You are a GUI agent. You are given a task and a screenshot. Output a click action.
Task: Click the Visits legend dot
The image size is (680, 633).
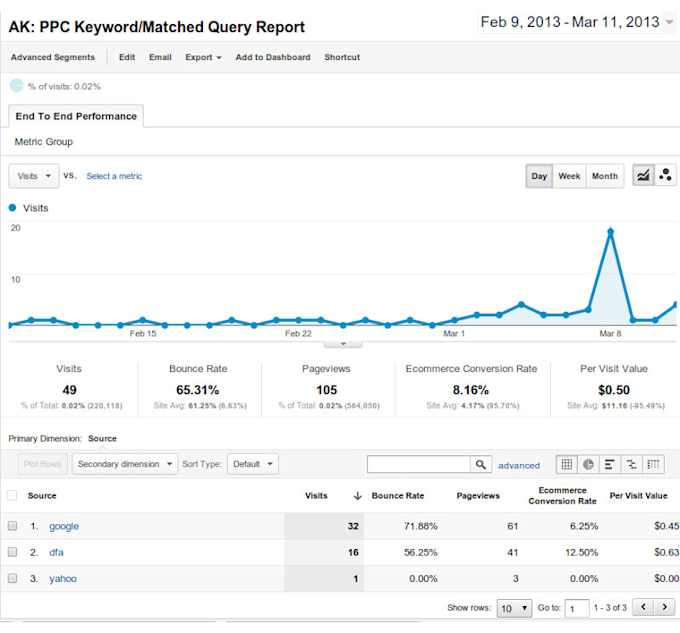pos(13,208)
